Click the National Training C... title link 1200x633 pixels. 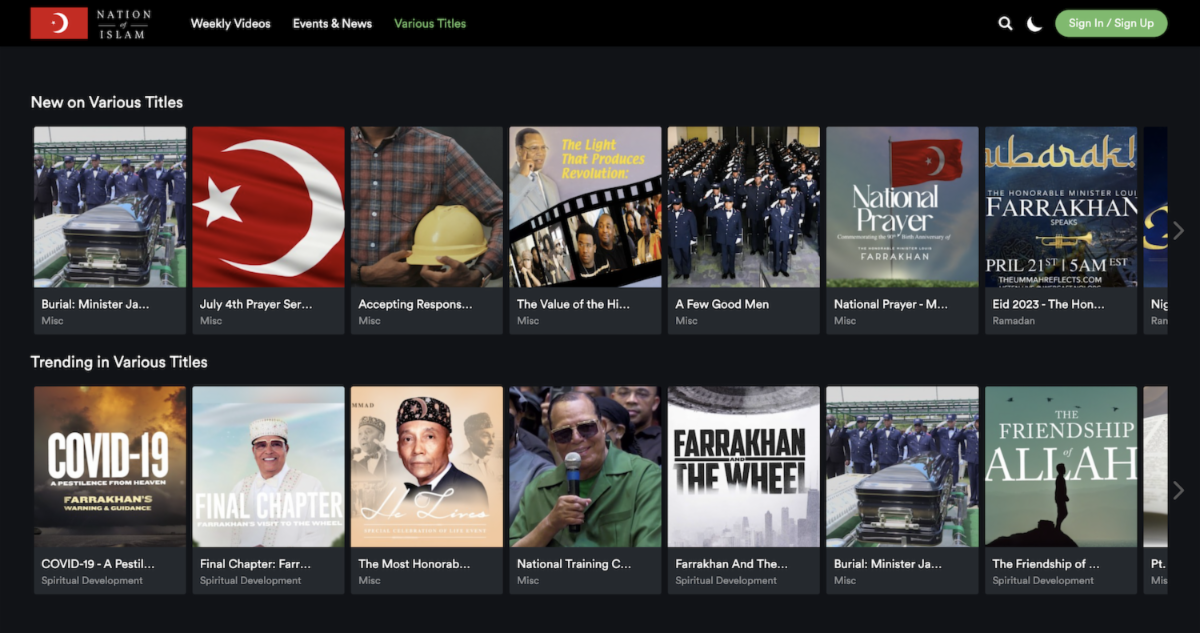point(574,564)
